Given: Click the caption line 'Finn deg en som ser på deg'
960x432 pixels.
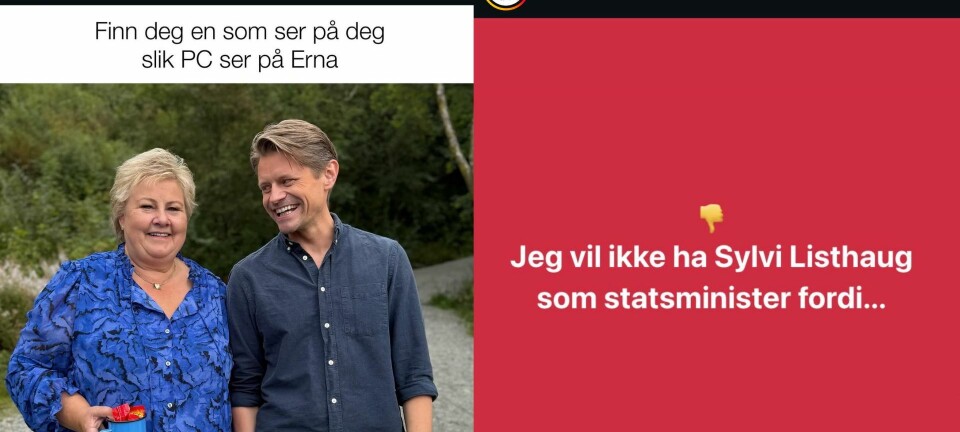Looking at the screenshot, I should 239,32.
